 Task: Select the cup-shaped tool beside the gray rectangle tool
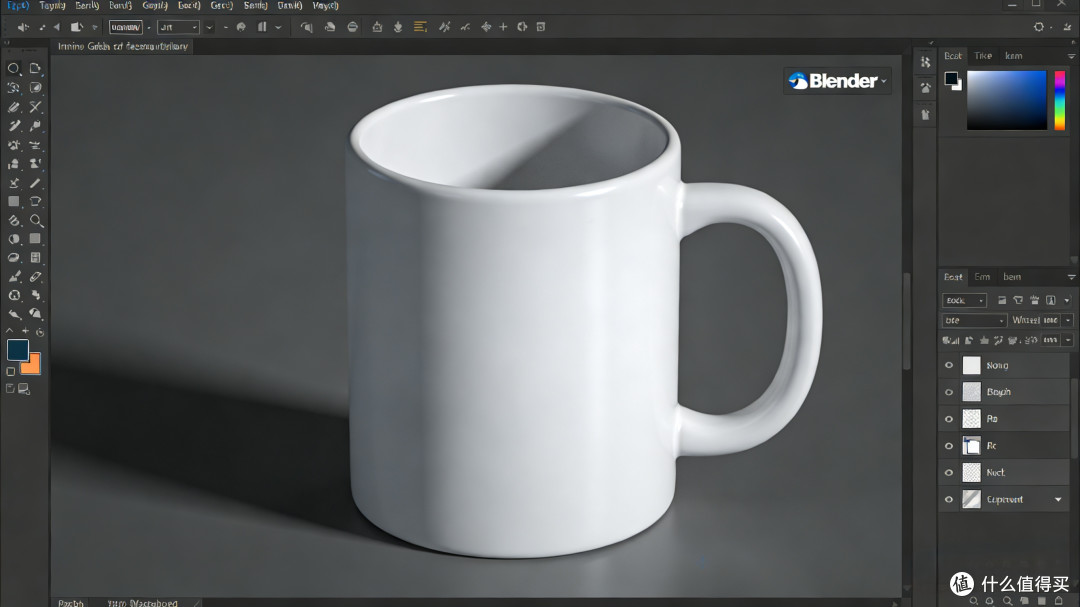coord(36,201)
